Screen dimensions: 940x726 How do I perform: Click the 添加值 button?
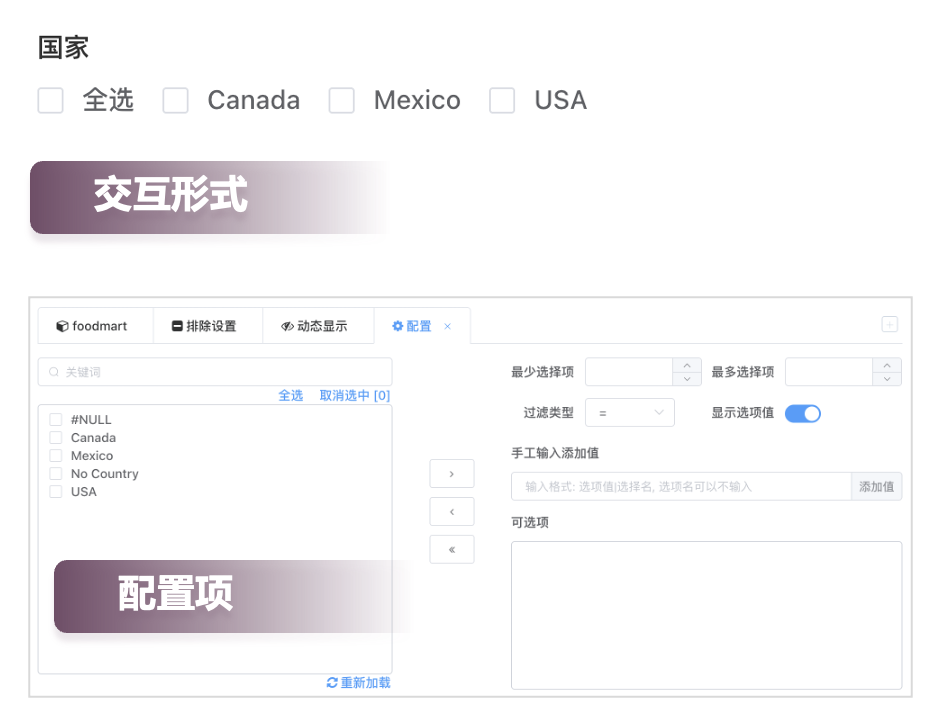click(876, 486)
